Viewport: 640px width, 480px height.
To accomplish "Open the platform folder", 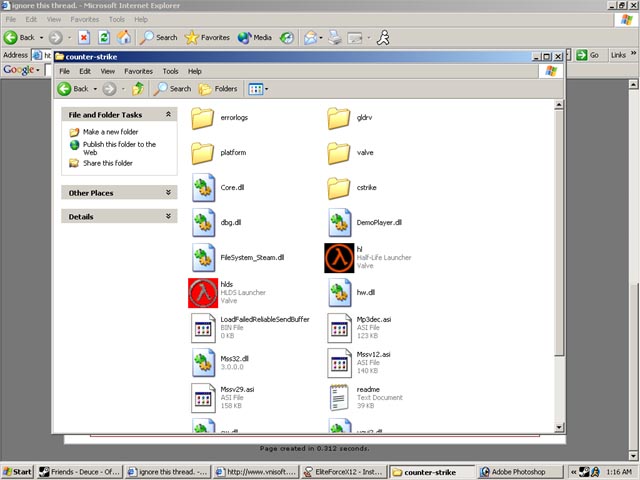I will point(202,153).
